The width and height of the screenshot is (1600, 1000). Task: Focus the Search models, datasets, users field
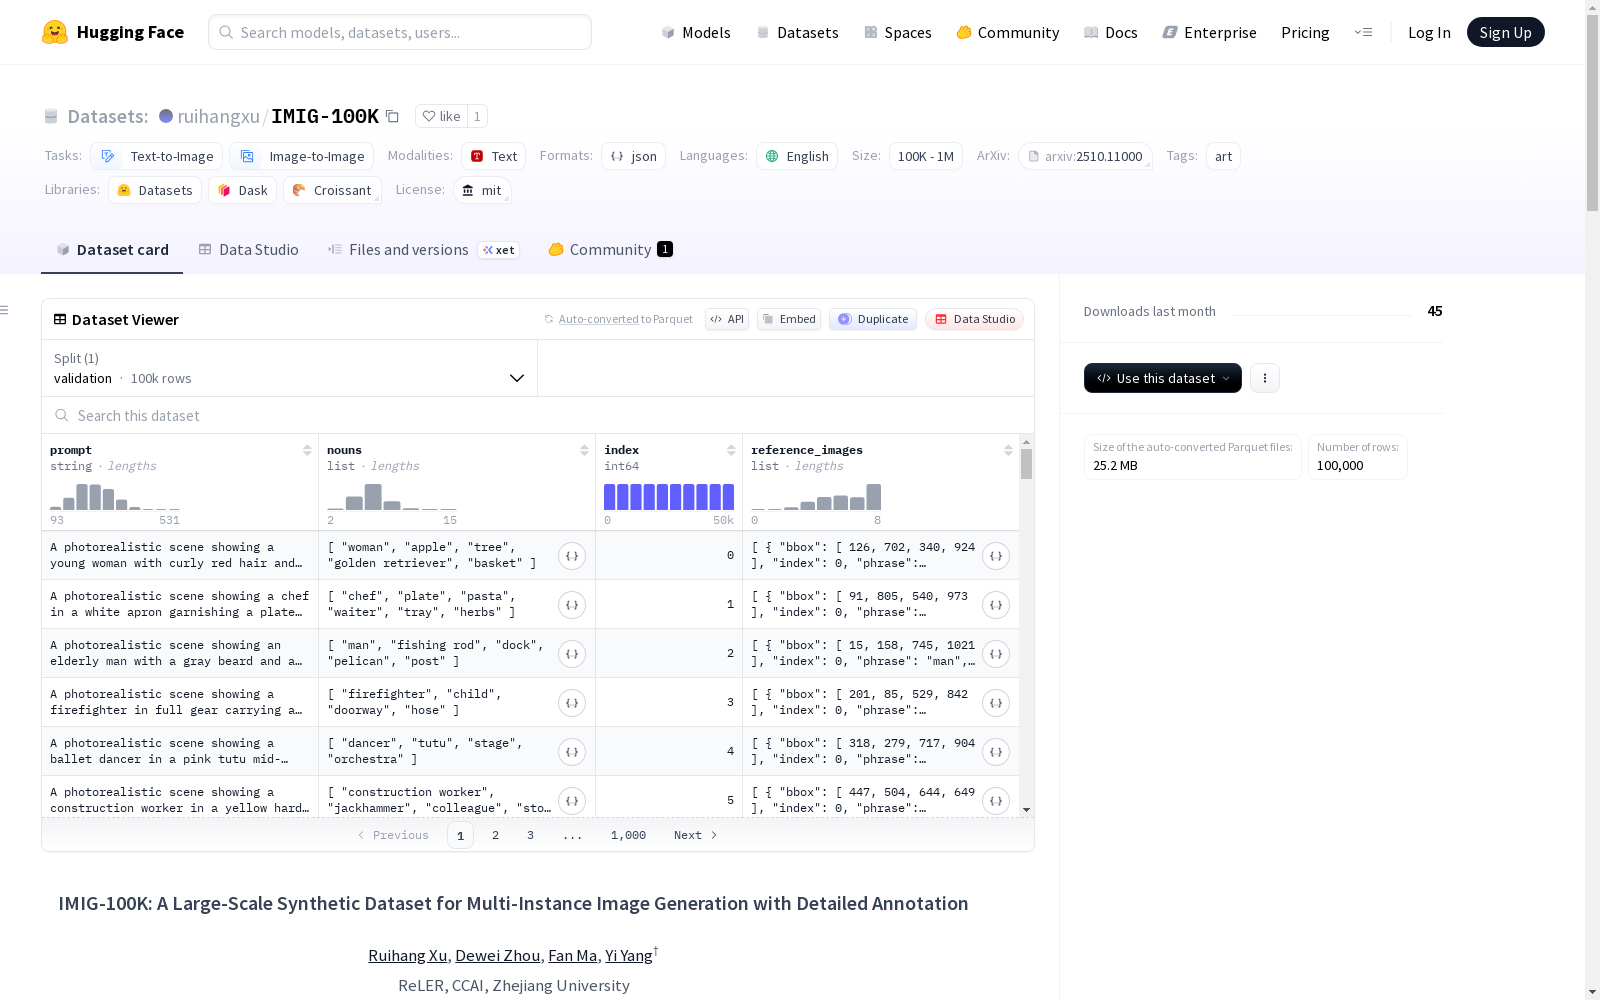[x=400, y=32]
